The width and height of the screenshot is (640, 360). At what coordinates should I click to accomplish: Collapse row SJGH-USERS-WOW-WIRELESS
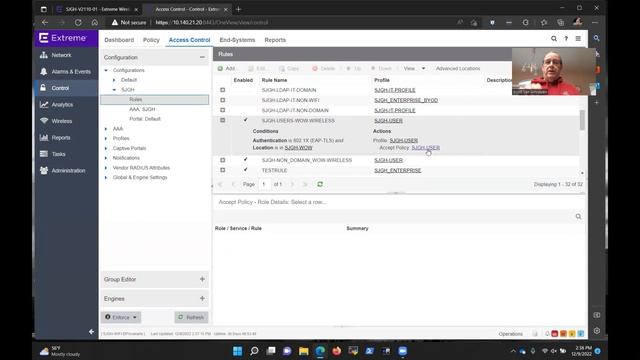tap(222, 120)
